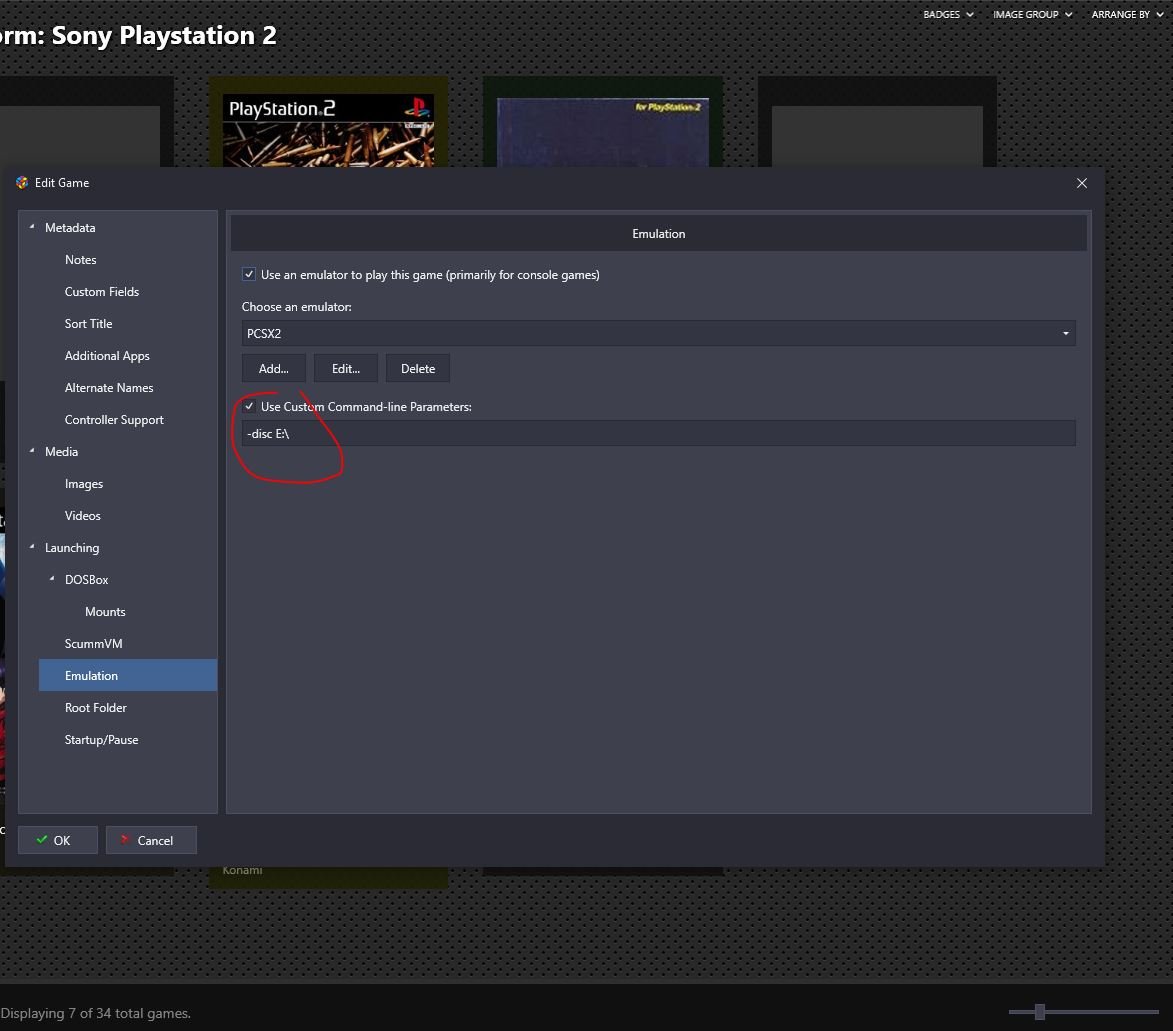Screen dimensions: 1173x1031
Task: Click the 'Choose an emulator:' label
Action: click(x=296, y=307)
